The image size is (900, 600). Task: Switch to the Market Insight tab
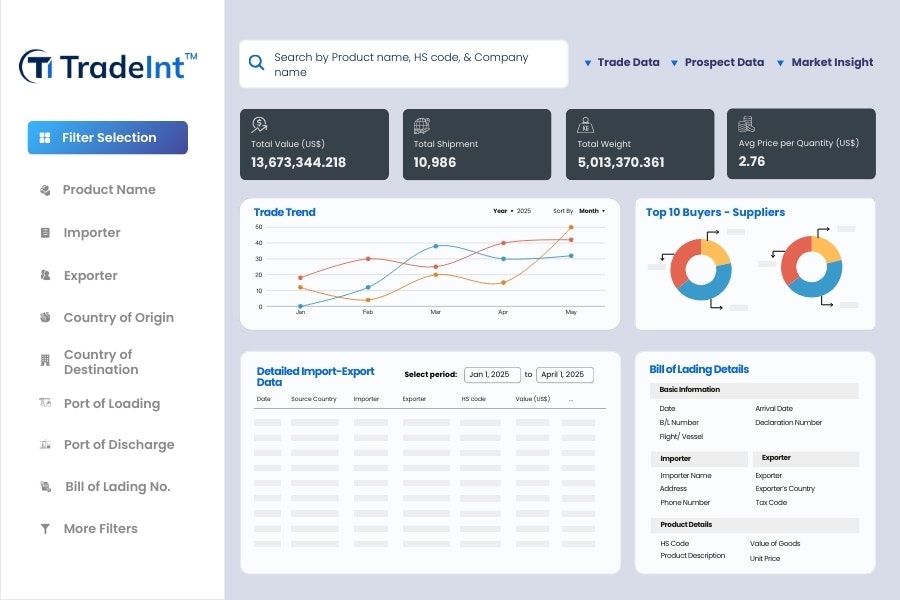[832, 62]
